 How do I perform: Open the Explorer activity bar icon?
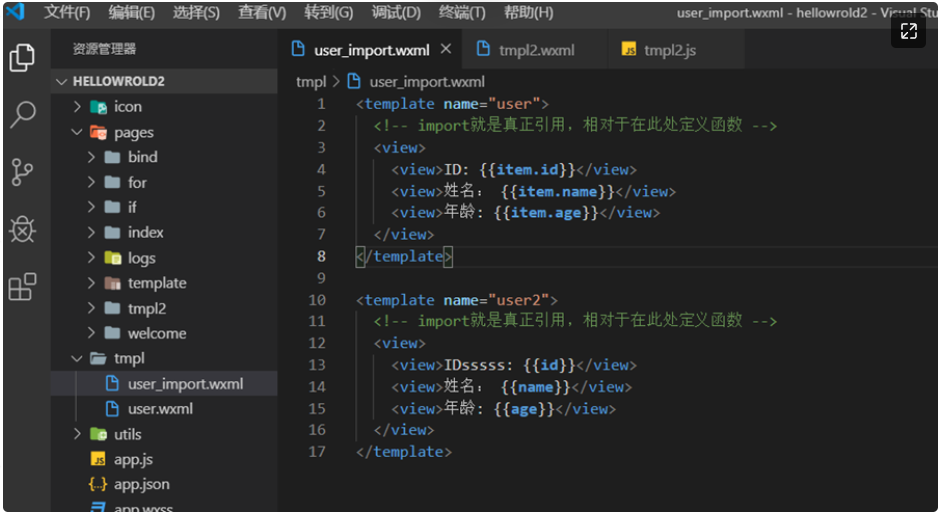pos(22,58)
